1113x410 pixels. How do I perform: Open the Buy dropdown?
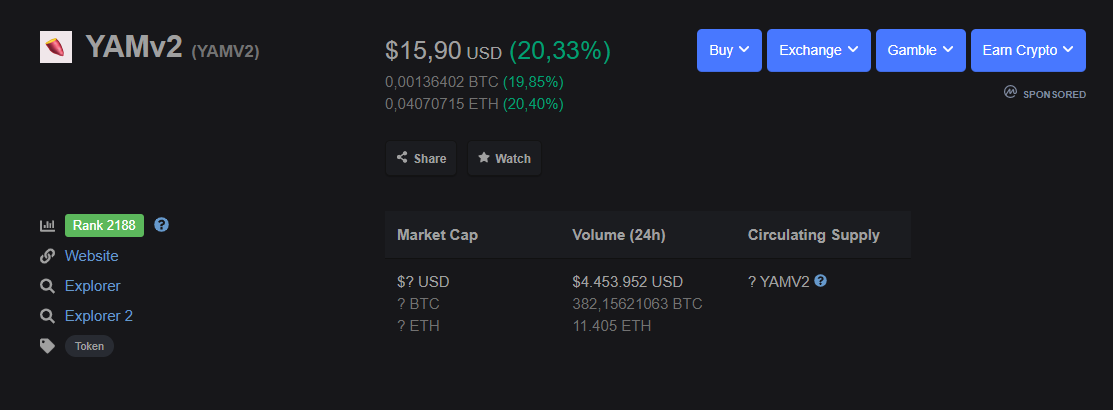(x=729, y=50)
